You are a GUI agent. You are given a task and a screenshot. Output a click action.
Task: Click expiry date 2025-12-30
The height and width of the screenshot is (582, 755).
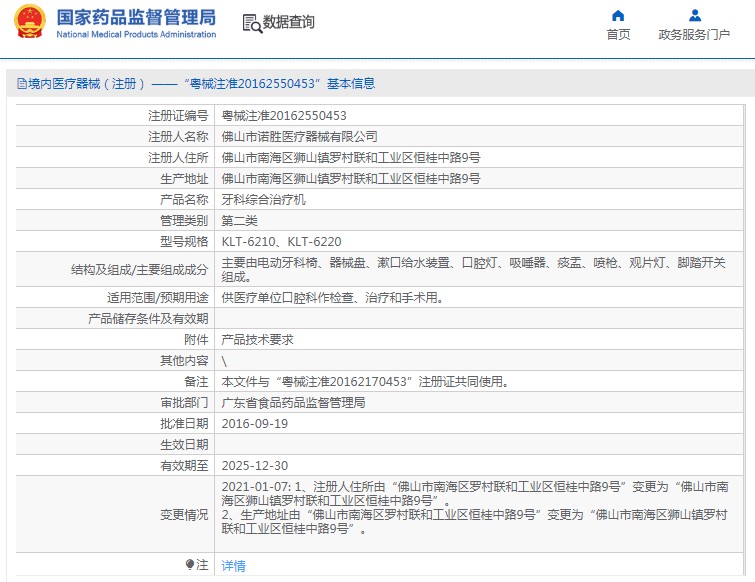tap(254, 466)
